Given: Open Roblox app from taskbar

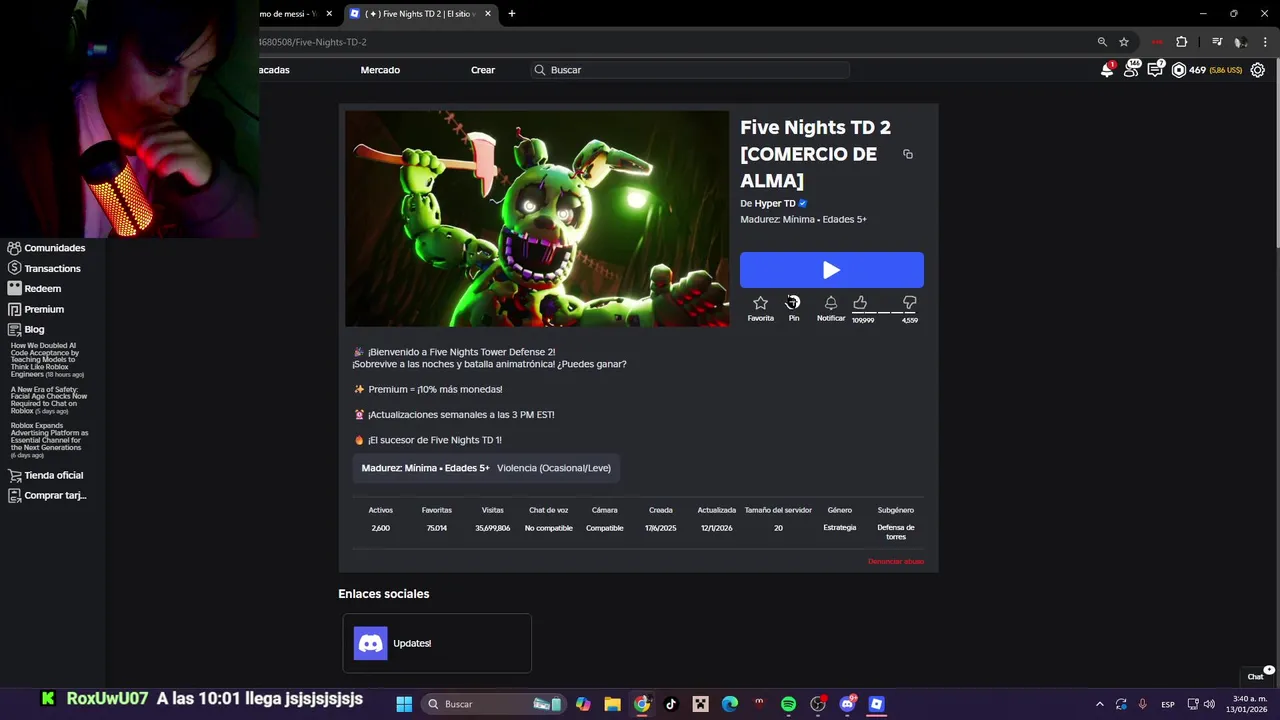Looking at the screenshot, I should point(877,704).
